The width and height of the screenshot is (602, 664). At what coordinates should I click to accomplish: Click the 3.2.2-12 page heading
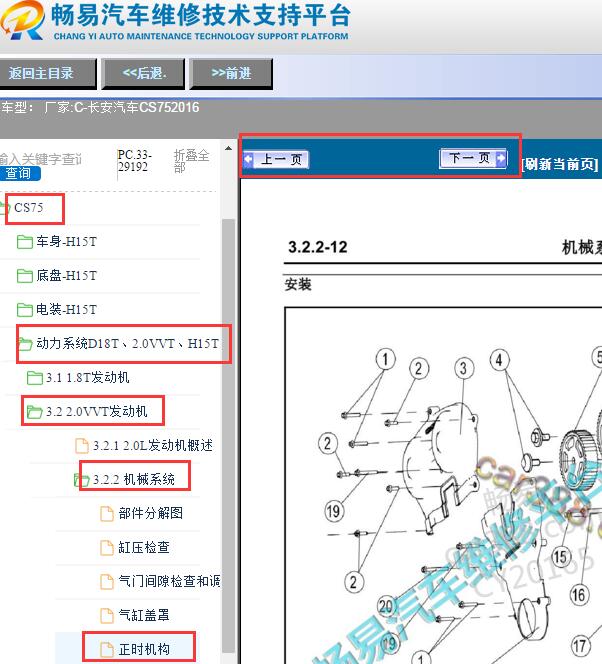coord(318,247)
